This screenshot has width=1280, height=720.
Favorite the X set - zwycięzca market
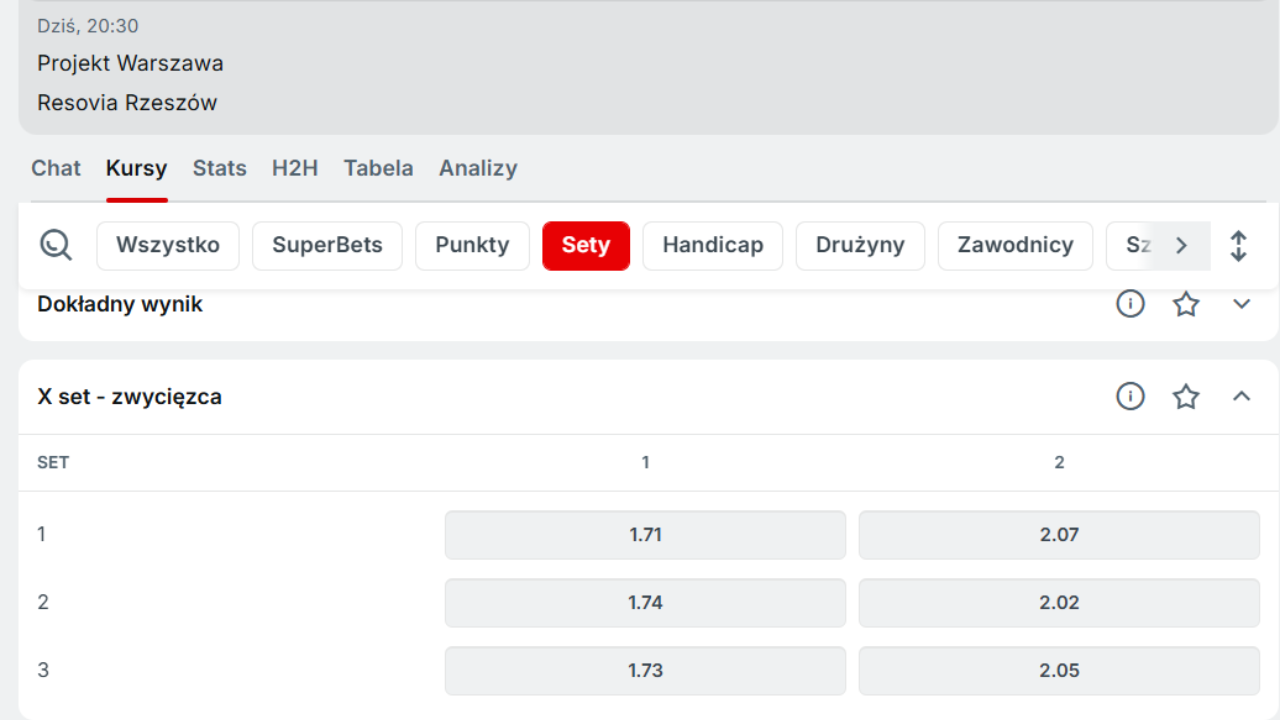(x=1186, y=397)
